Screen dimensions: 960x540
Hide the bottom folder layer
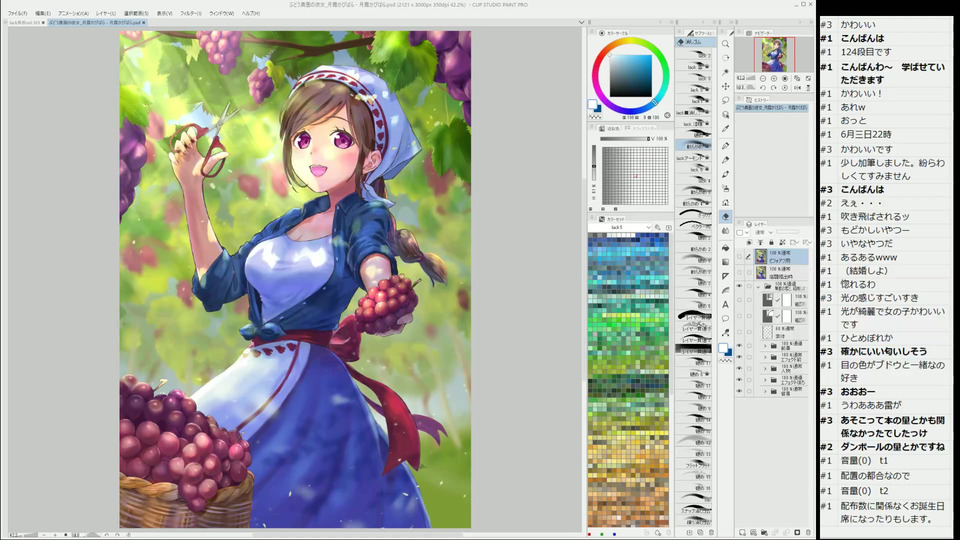tap(739, 391)
